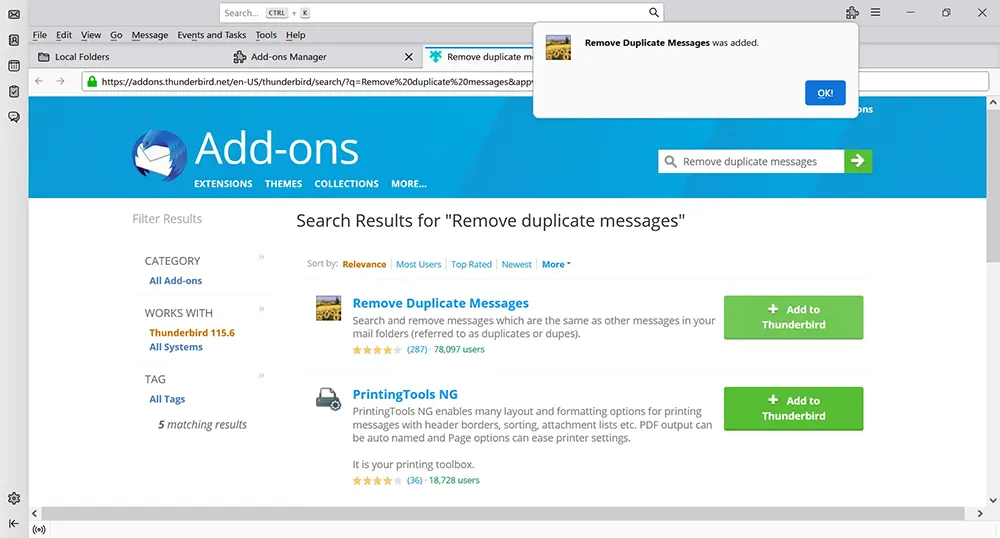The width and height of the screenshot is (1000, 538).
Task: Confirm with the OK! button
Action: (825, 93)
